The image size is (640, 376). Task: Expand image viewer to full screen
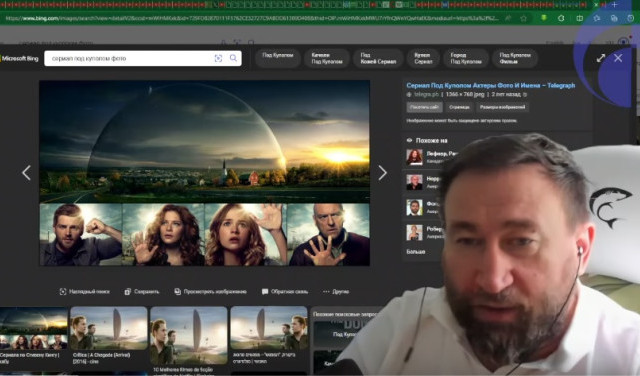point(600,58)
